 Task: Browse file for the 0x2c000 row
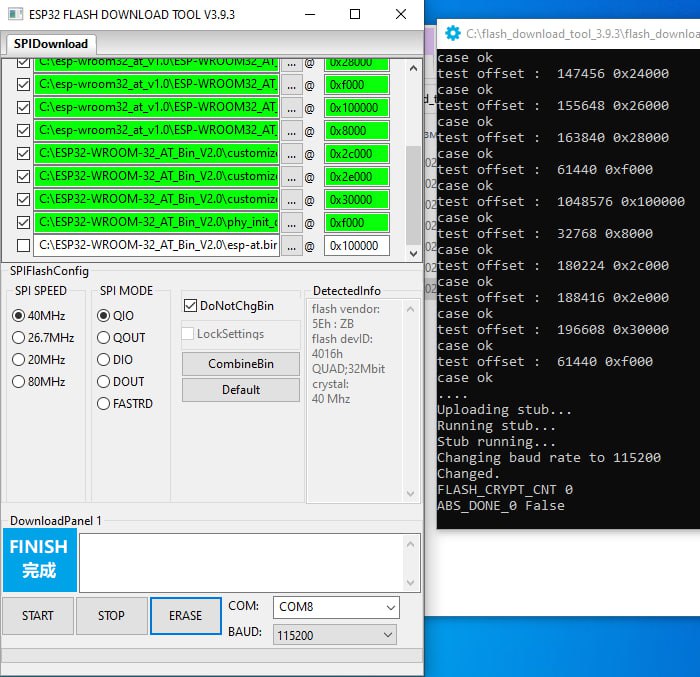tap(292, 154)
